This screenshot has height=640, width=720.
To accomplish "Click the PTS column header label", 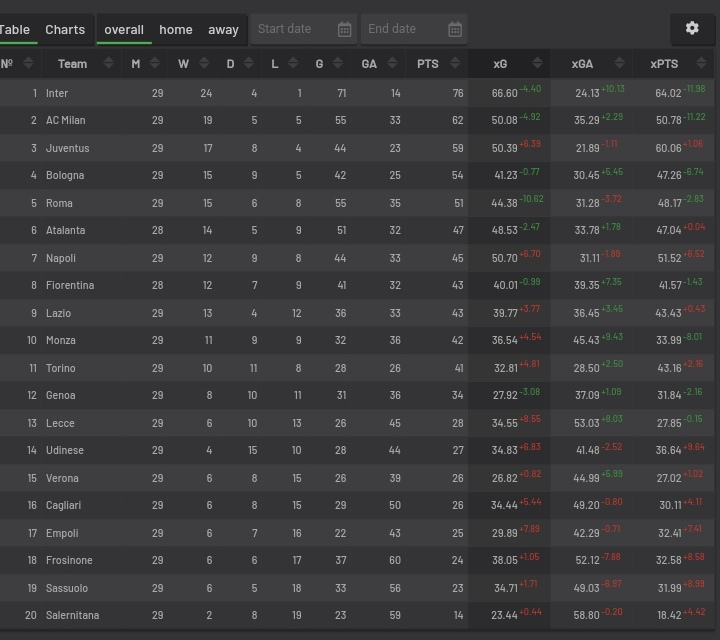I will [428, 64].
